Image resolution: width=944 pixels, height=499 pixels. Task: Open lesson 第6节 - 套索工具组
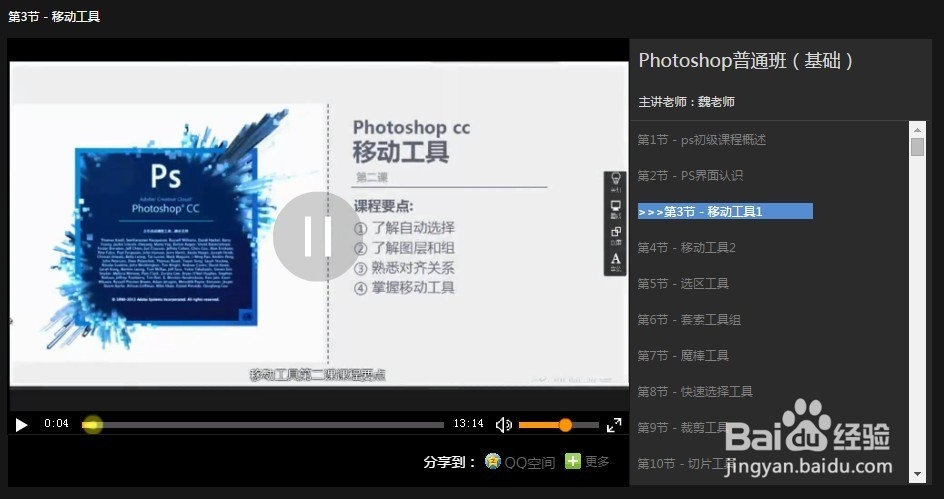tap(689, 319)
